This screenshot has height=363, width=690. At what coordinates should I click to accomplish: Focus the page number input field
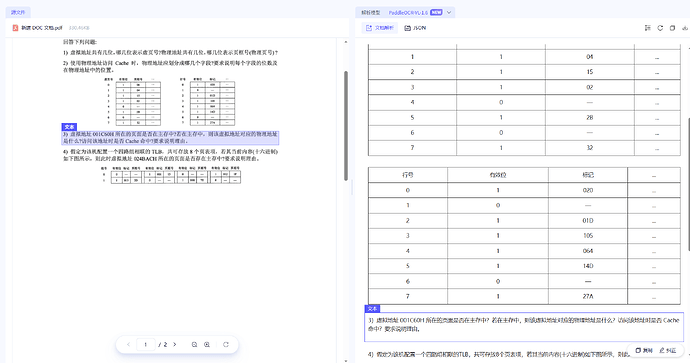[146, 345]
